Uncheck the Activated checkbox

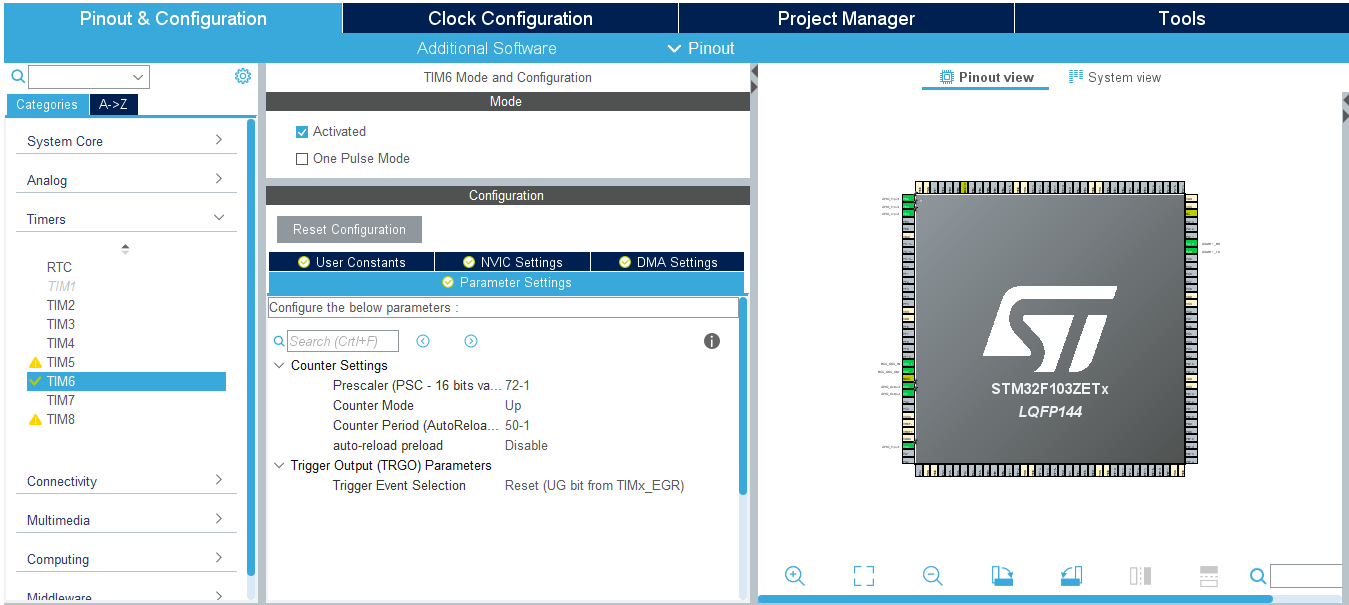[302, 132]
